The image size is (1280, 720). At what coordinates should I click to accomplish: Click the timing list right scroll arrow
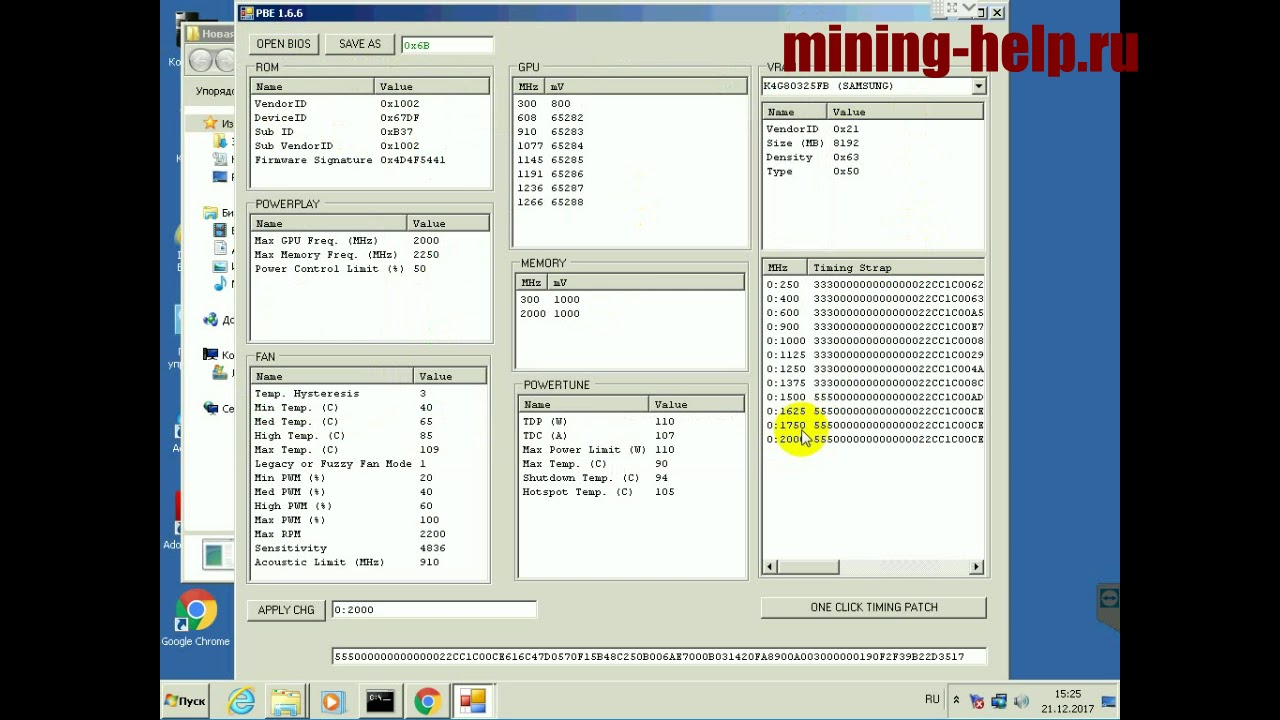[x=977, y=567]
